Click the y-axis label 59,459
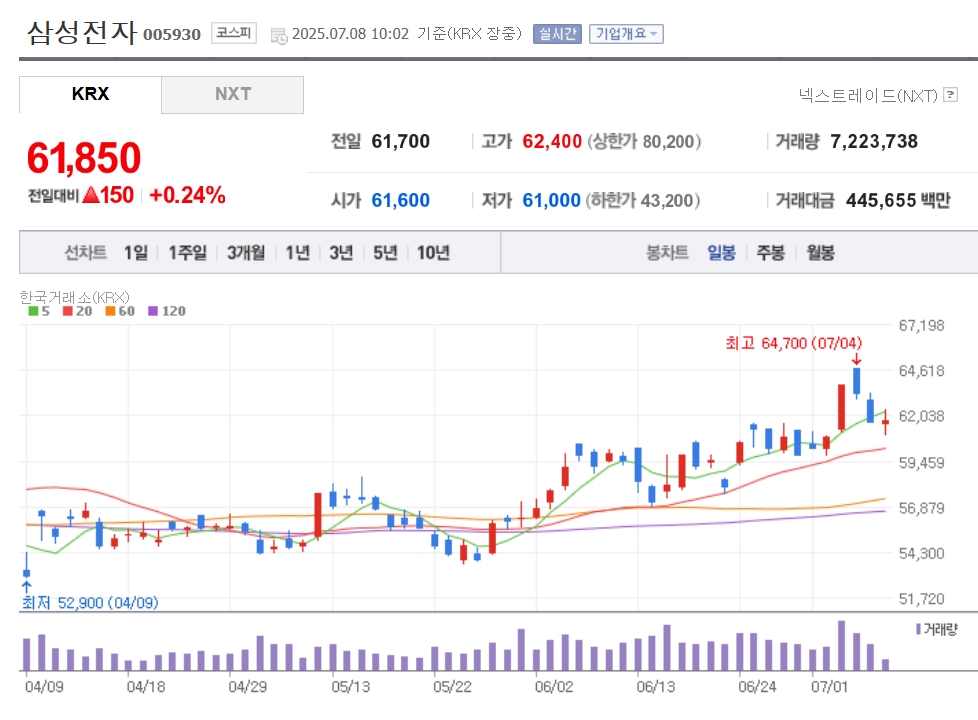This screenshot has width=978, height=720. pyautogui.click(x=921, y=463)
